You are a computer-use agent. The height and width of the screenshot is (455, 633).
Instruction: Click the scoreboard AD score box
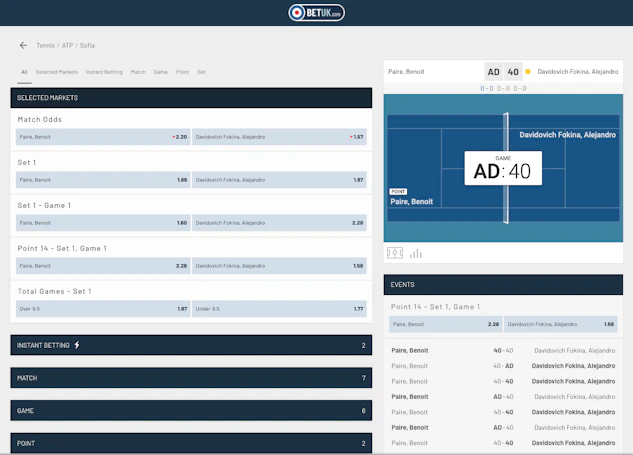[x=493, y=72]
